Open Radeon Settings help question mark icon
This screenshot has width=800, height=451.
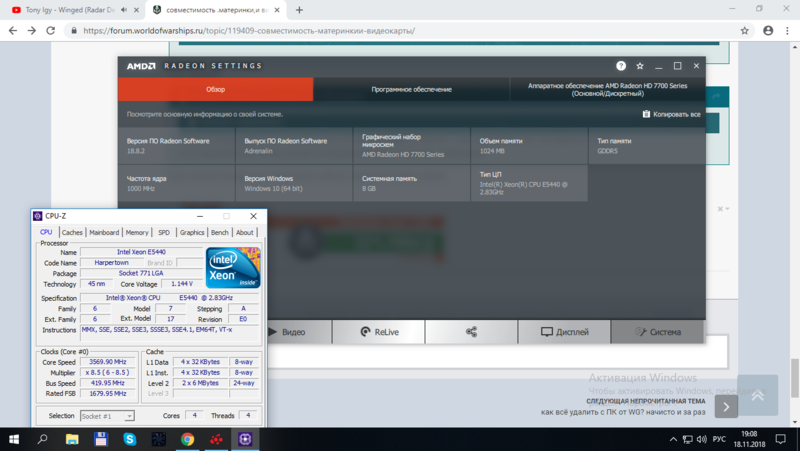pos(621,66)
